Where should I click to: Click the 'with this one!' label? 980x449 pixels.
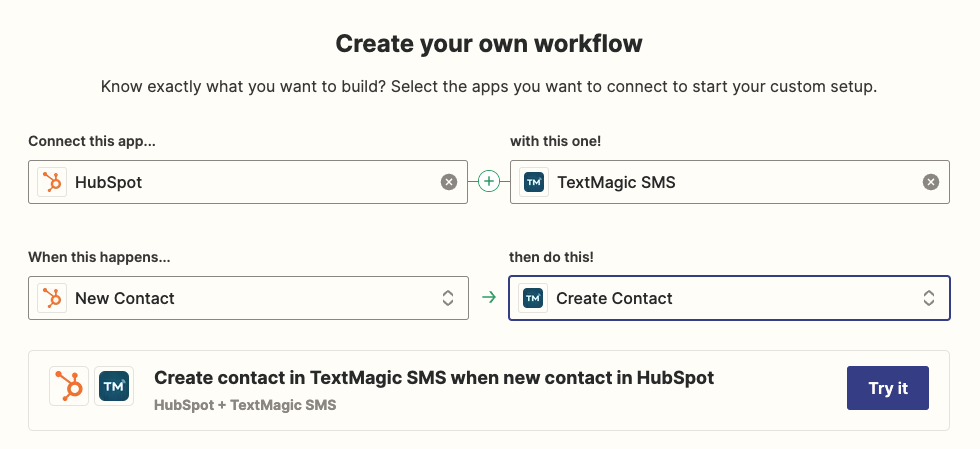tap(556, 141)
